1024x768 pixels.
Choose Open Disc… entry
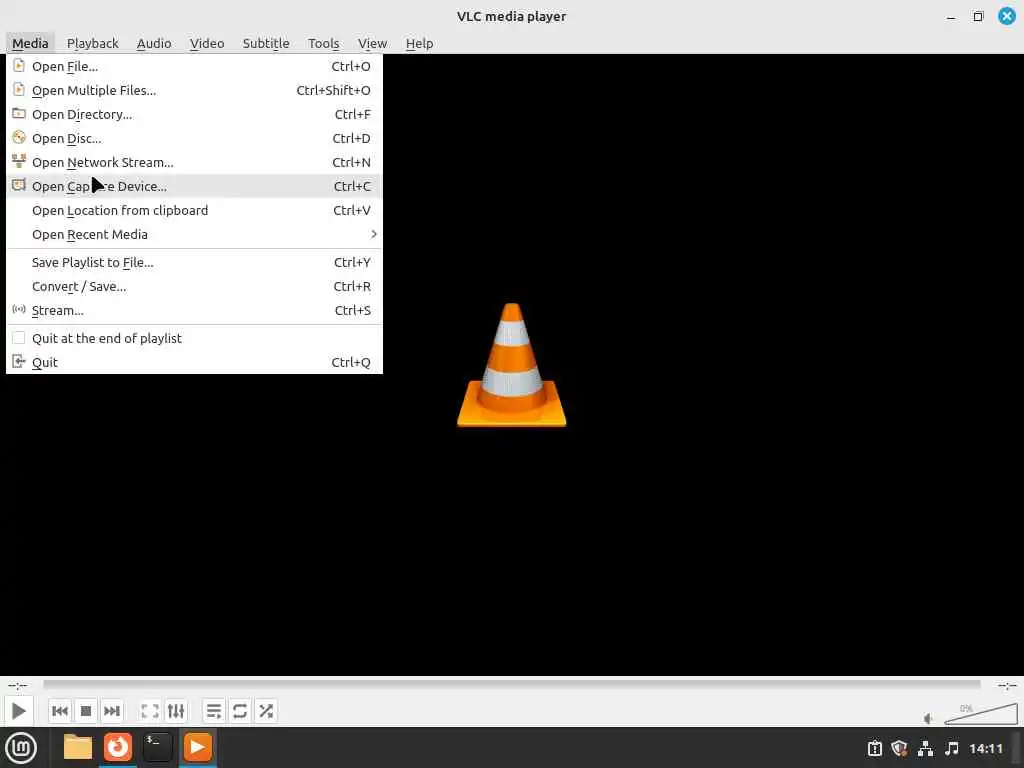click(194, 138)
